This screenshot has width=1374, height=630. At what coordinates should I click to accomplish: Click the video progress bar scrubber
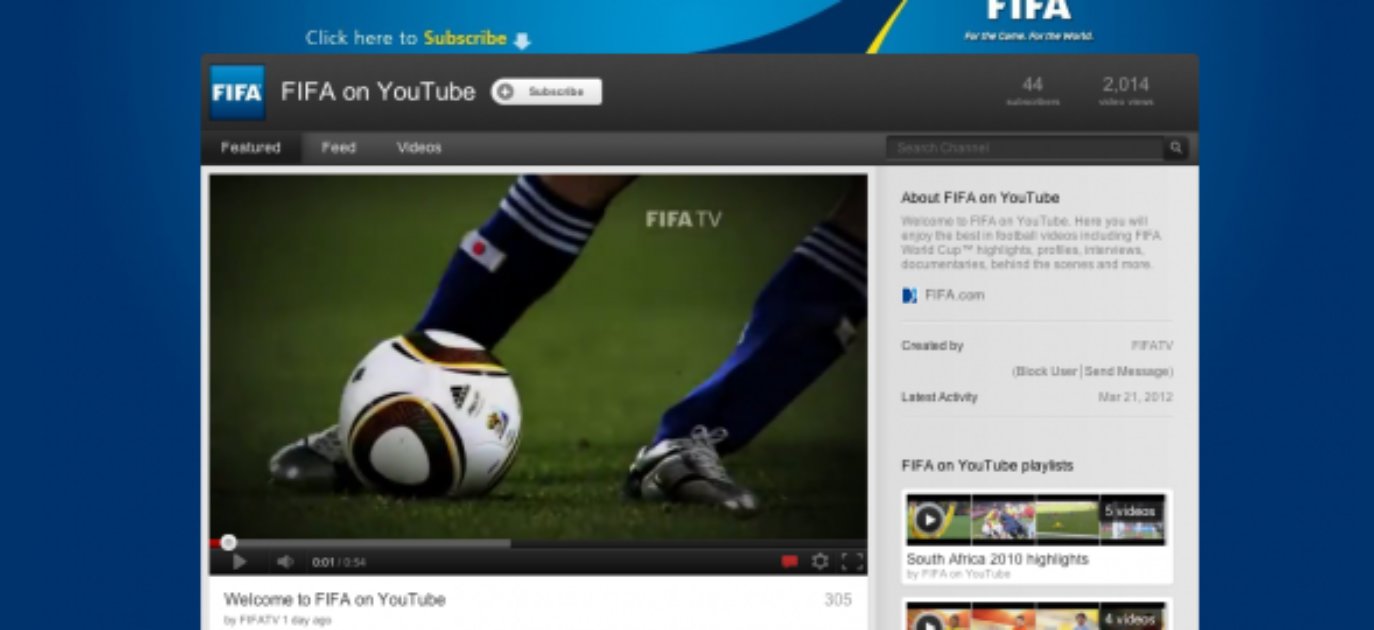229,543
